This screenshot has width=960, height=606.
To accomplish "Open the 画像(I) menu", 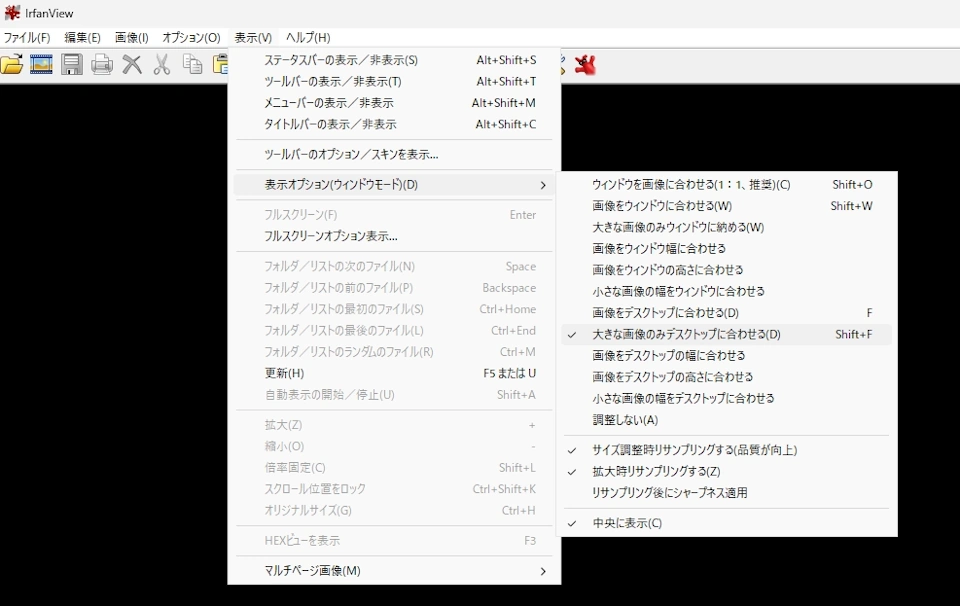I will tap(132, 37).
